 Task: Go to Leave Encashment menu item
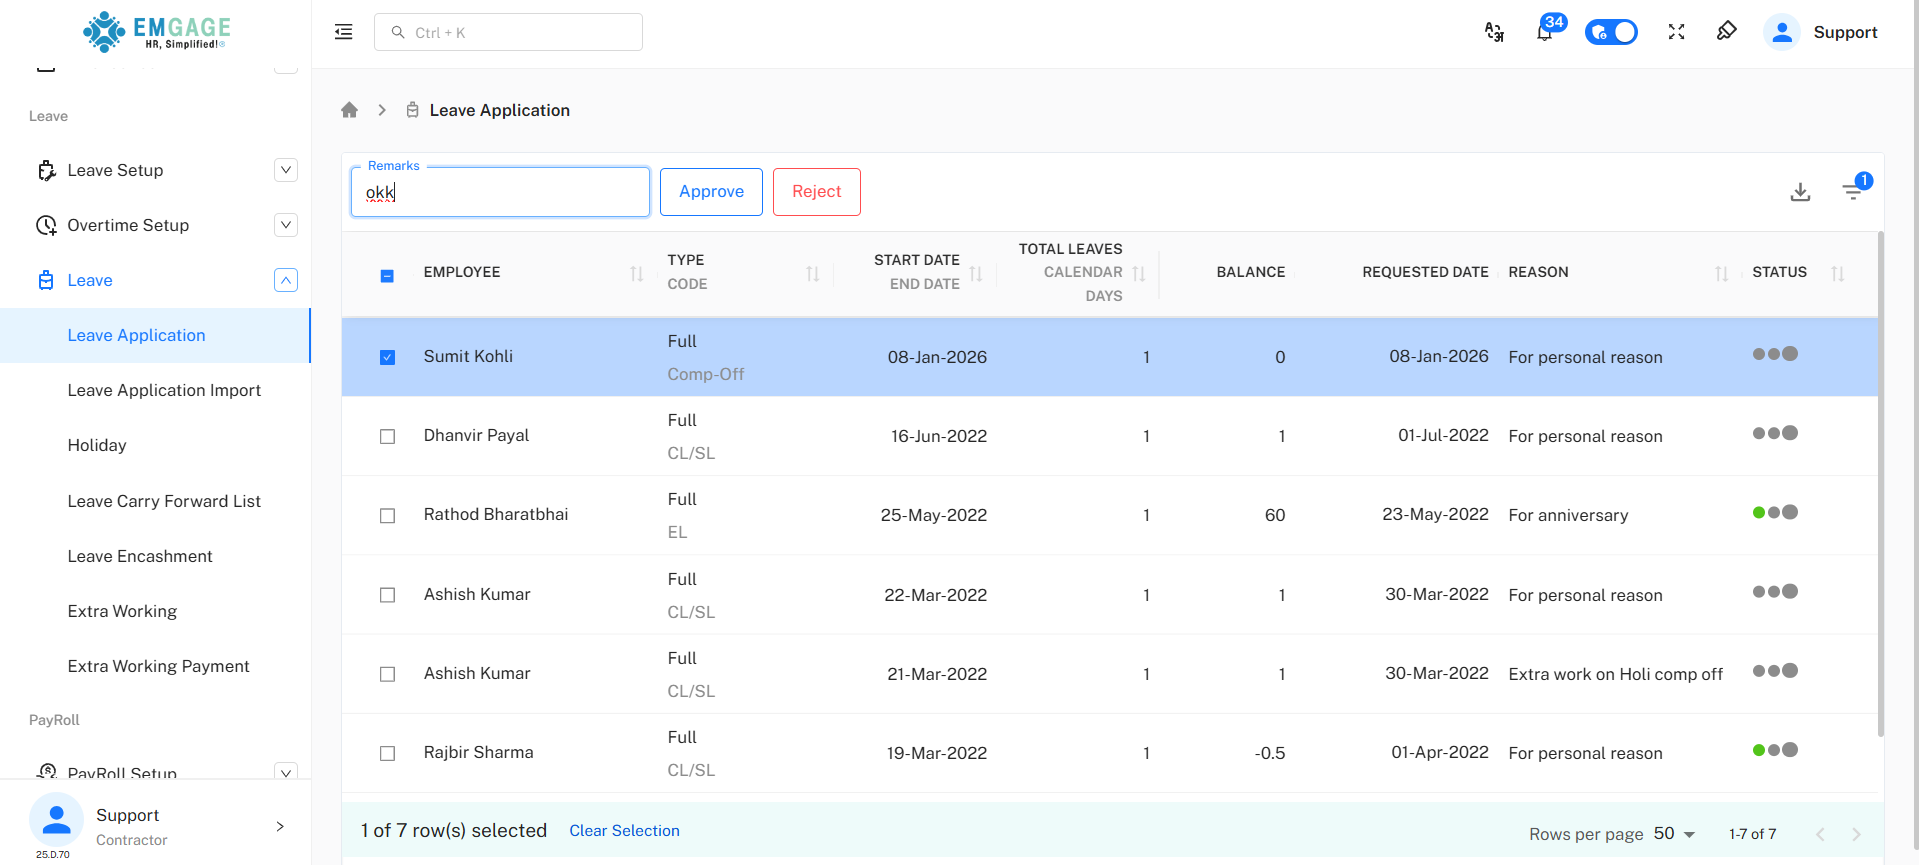(140, 556)
